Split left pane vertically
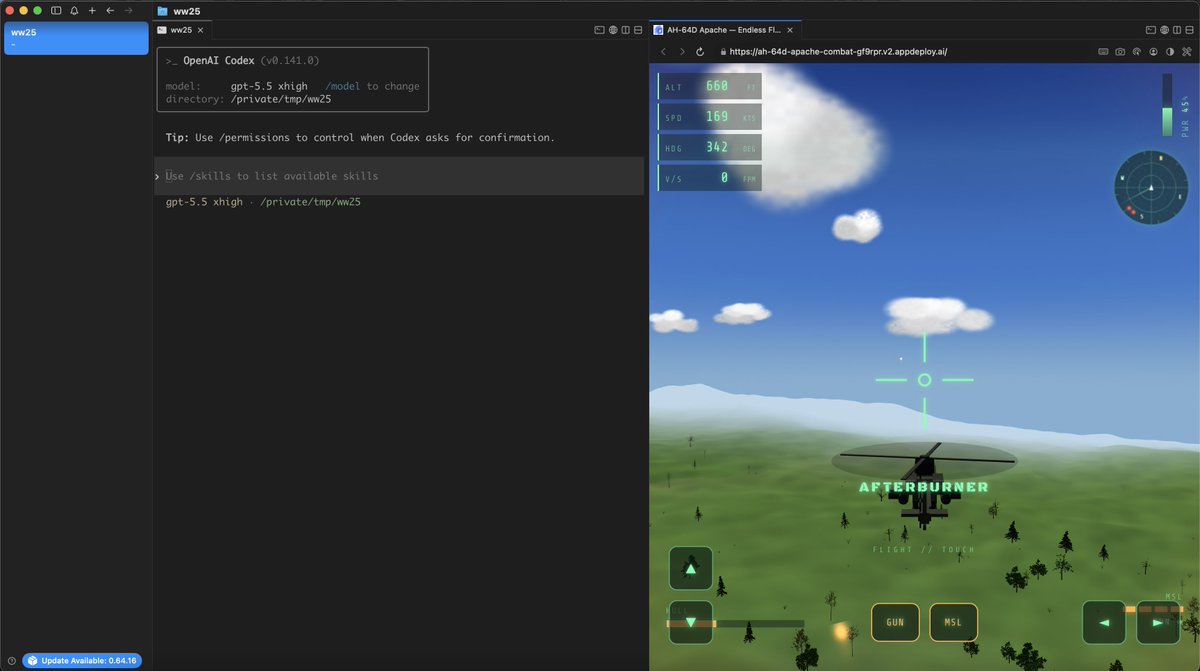Screen dimensions: 1200x671 [x=625, y=30]
